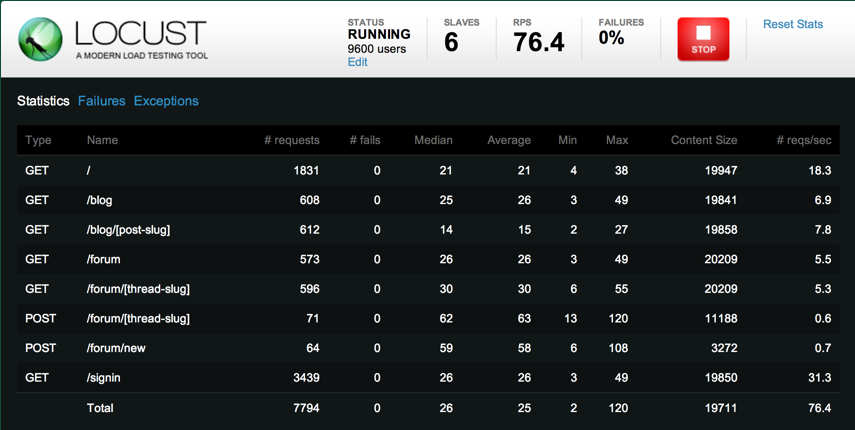The height and width of the screenshot is (430, 855).
Task: Sort by the Content Size column header
Action: tap(704, 140)
